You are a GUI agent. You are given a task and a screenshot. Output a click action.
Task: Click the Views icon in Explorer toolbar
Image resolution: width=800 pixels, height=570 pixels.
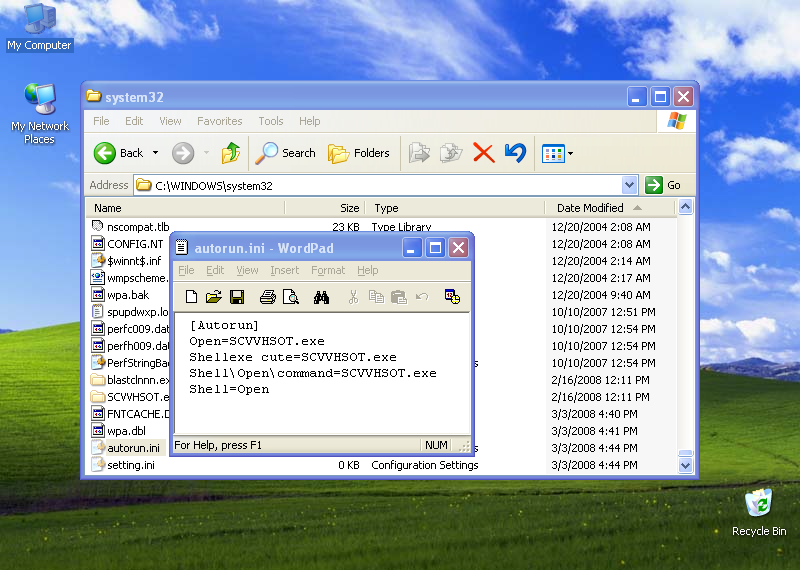pos(553,153)
